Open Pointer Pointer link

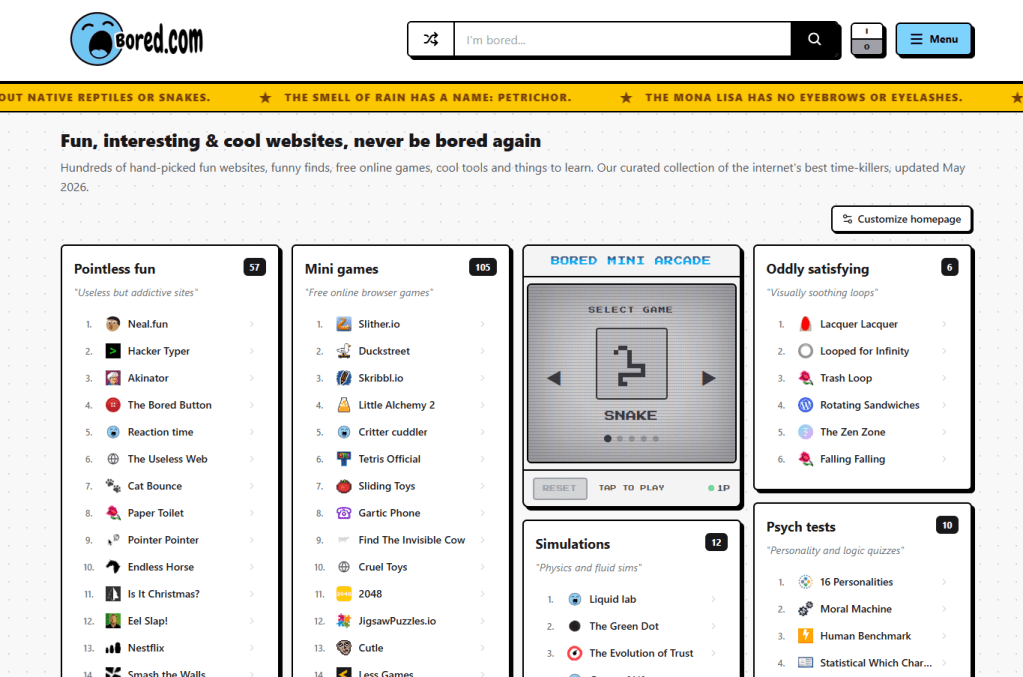pyautogui.click(x=163, y=540)
